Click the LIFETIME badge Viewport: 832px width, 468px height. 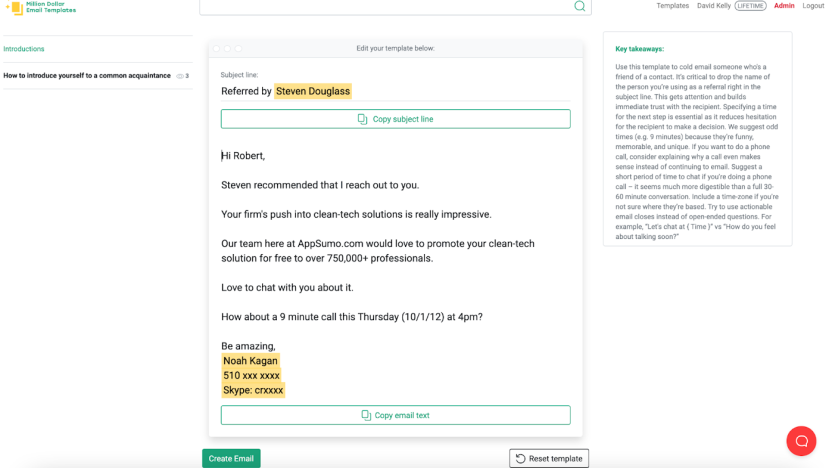[750, 6]
